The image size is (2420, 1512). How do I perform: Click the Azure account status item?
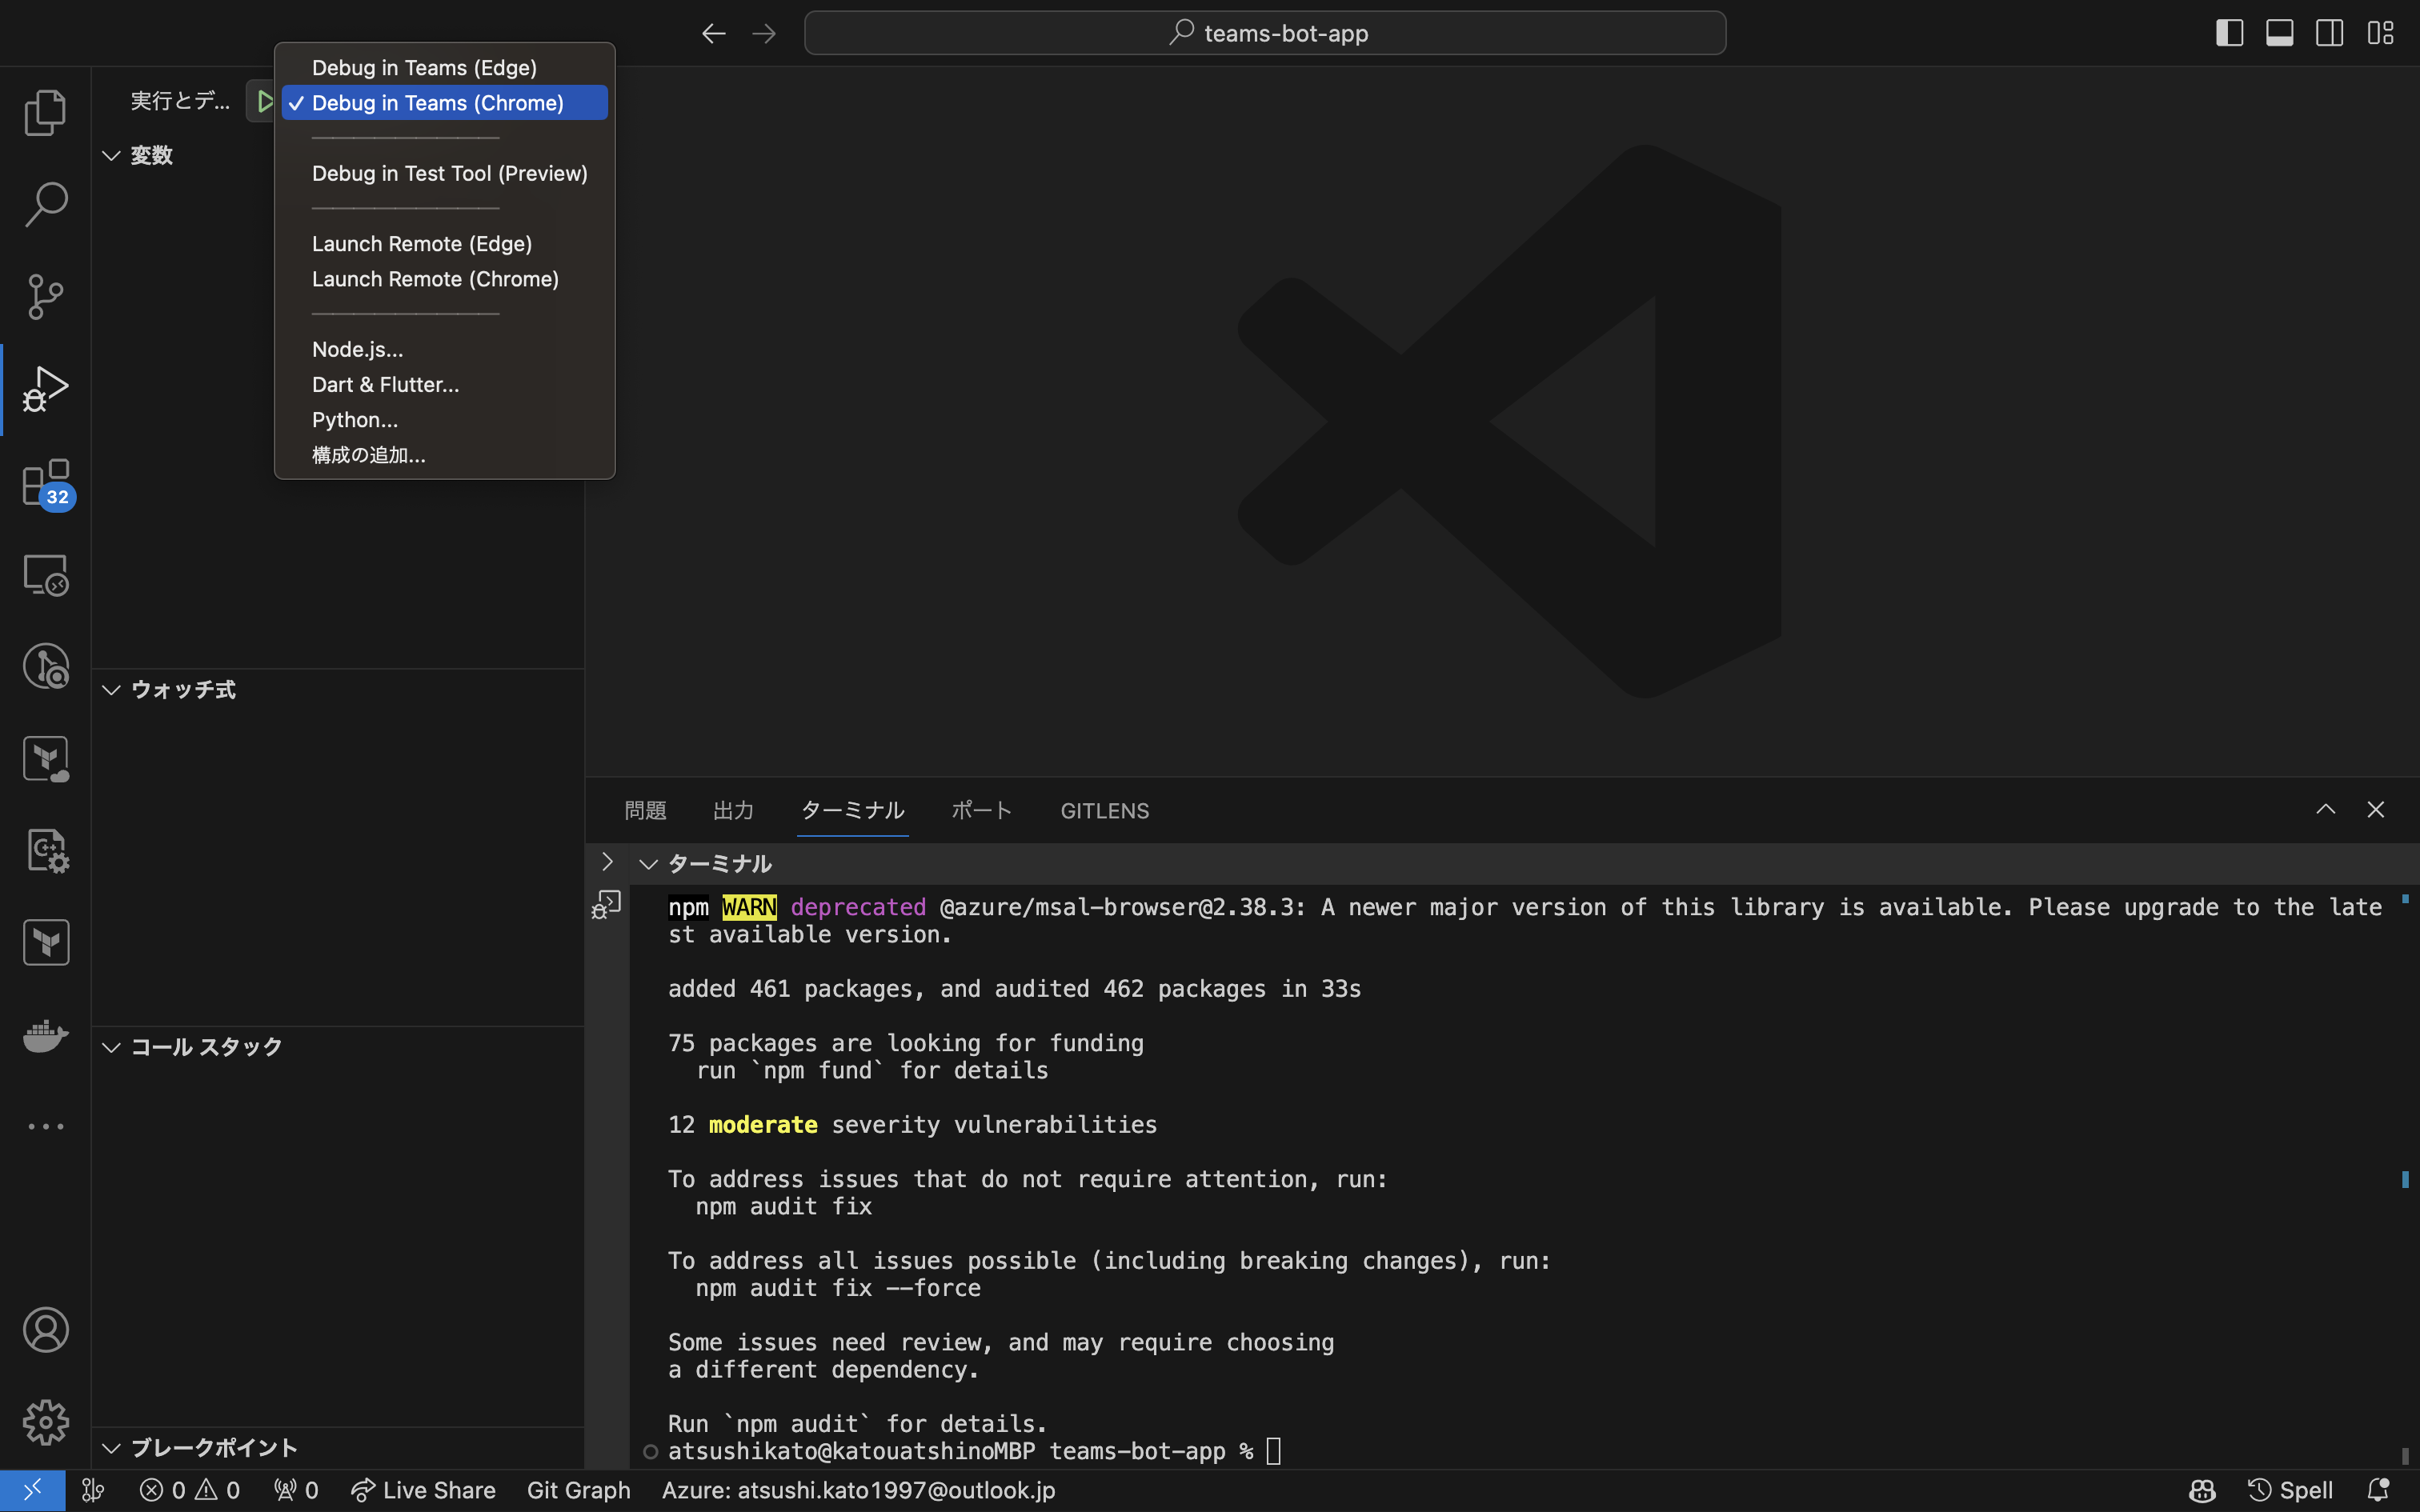(859, 1490)
